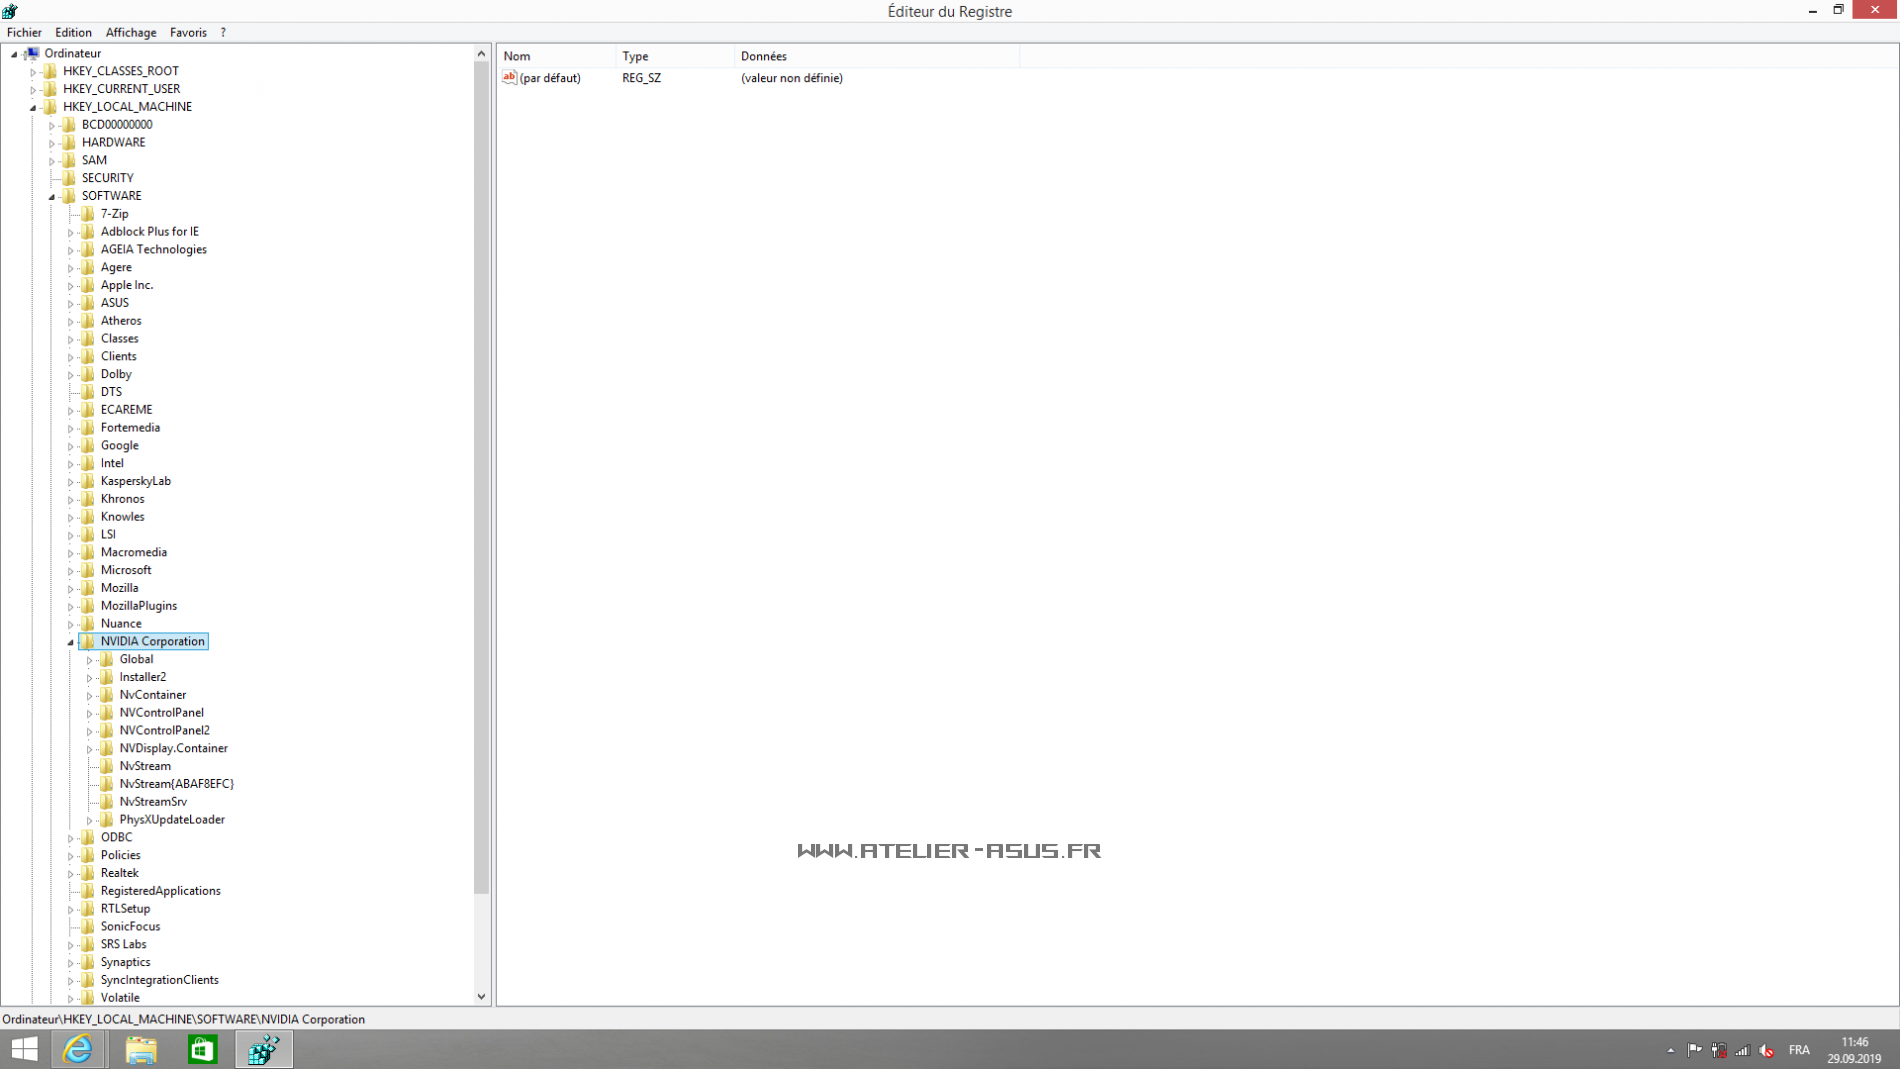Click the FRA language indicator
The height and width of the screenshot is (1069, 1900).
(1799, 1050)
